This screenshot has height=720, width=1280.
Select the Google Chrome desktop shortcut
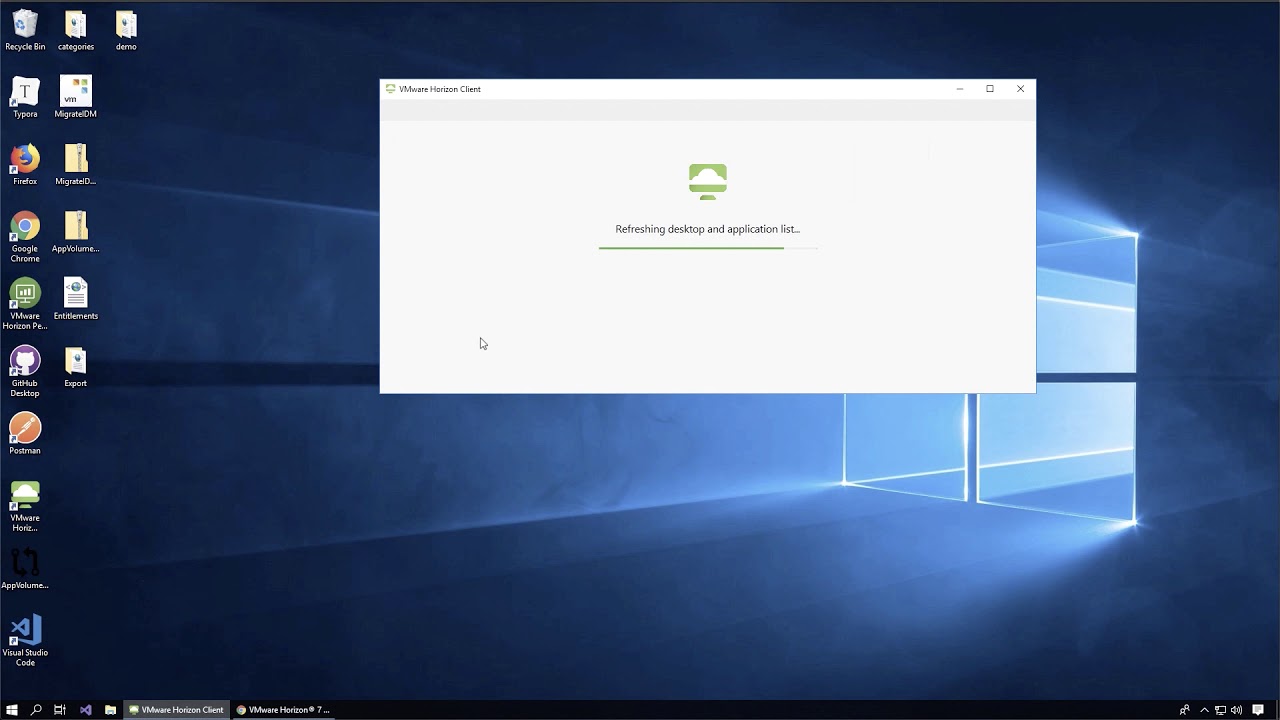[x=25, y=237]
